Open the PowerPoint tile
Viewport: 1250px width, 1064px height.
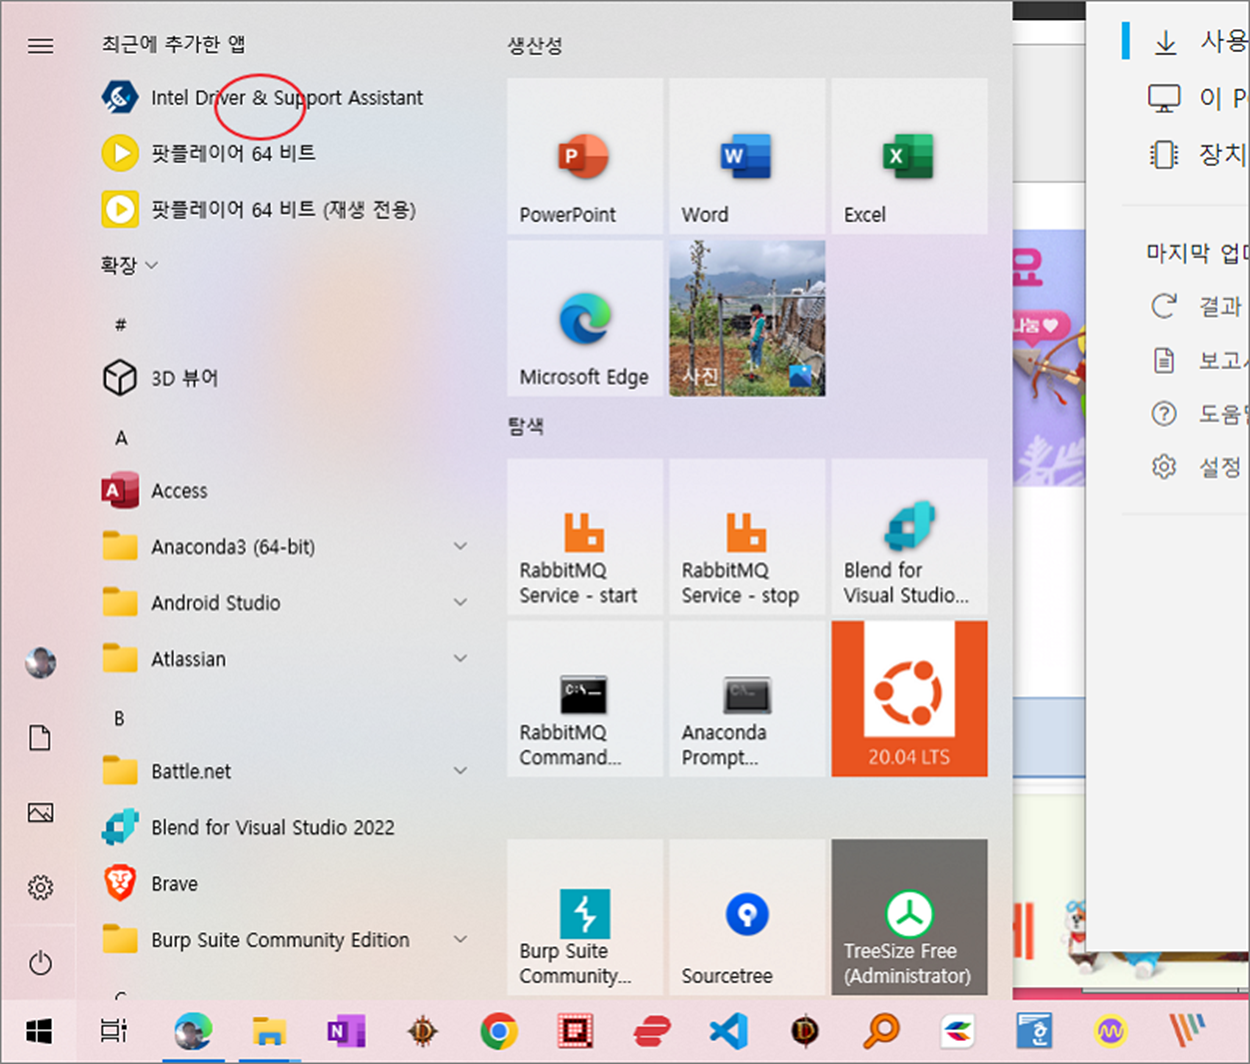(585, 156)
